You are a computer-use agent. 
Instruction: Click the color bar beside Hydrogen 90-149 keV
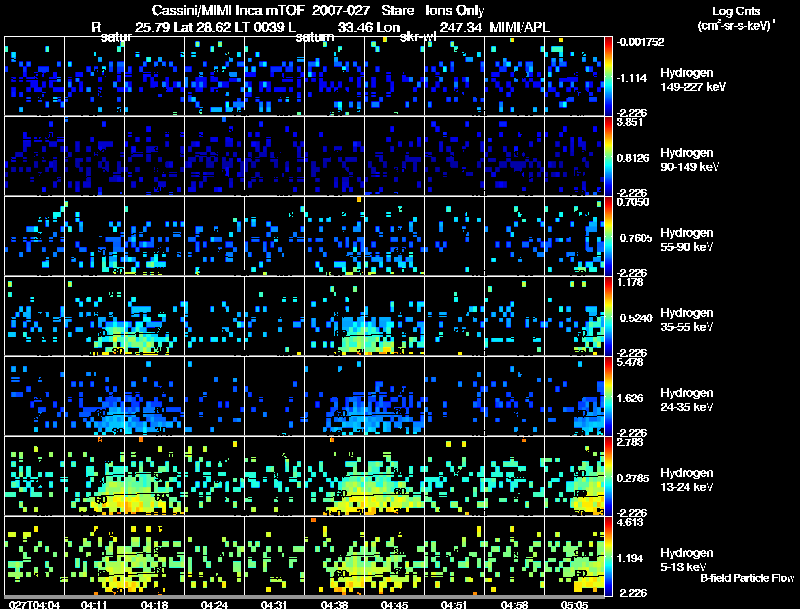coord(608,156)
